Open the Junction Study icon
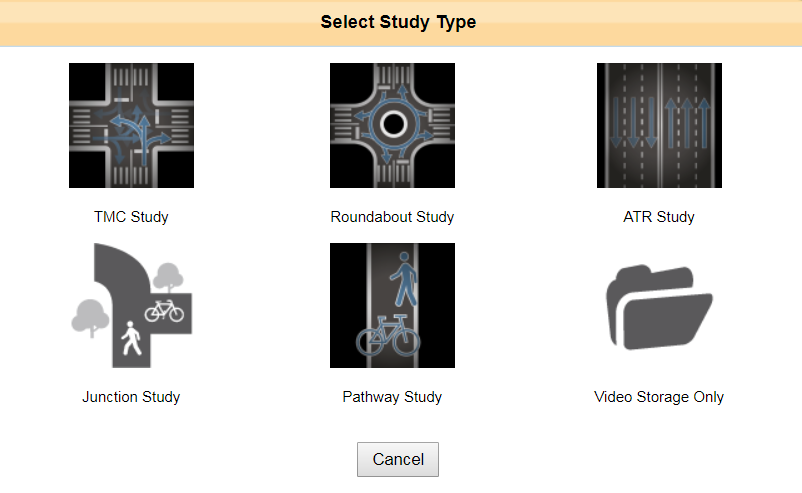The height and width of the screenshot is (493, 802). (x=131, y=305)
